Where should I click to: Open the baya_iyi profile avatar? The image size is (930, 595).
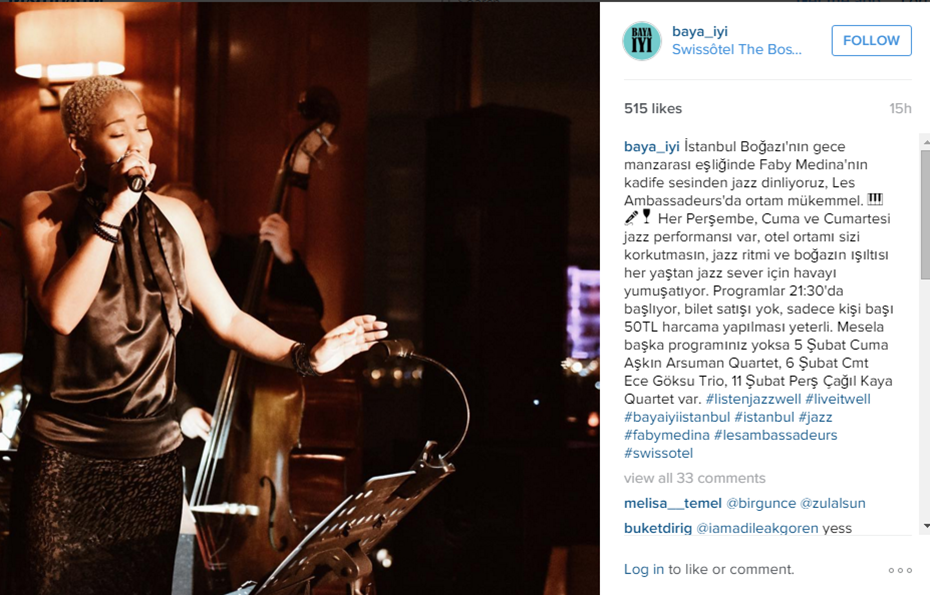tap(642, 41)
